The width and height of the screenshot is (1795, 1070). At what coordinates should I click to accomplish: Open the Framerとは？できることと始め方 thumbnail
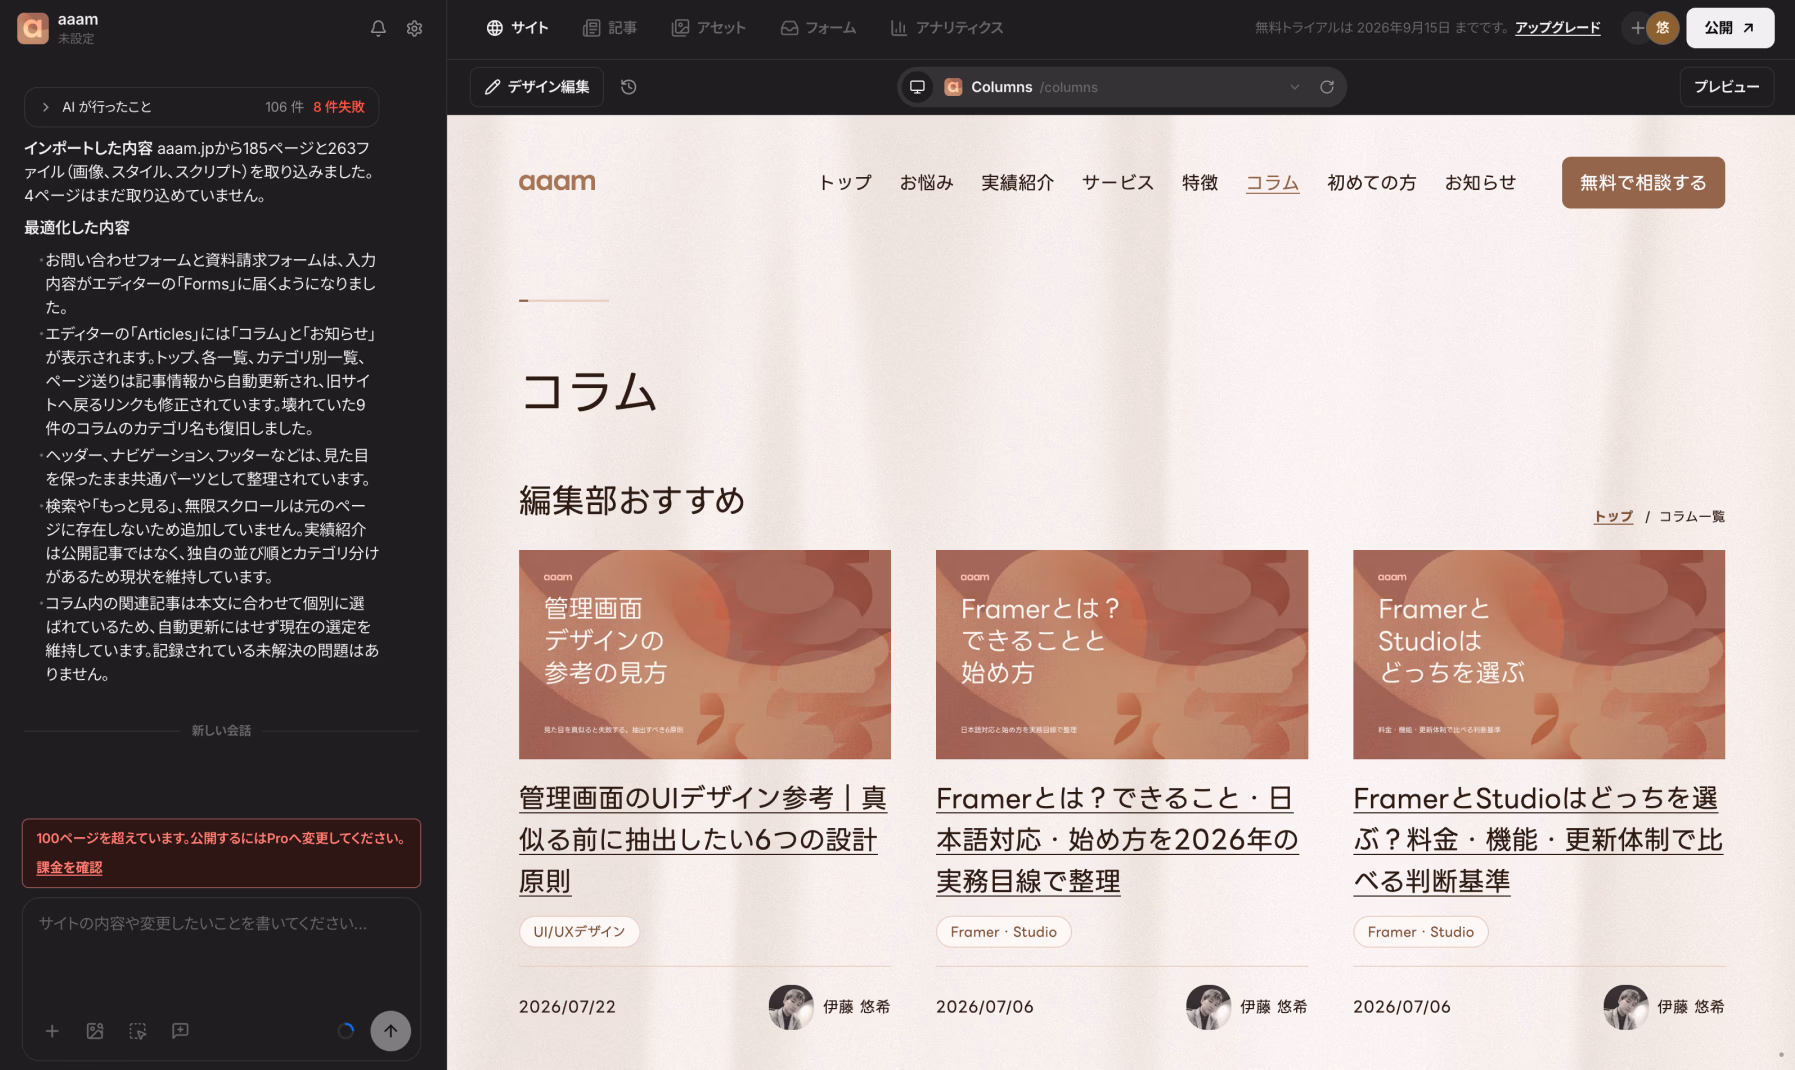coord(1122,654)
